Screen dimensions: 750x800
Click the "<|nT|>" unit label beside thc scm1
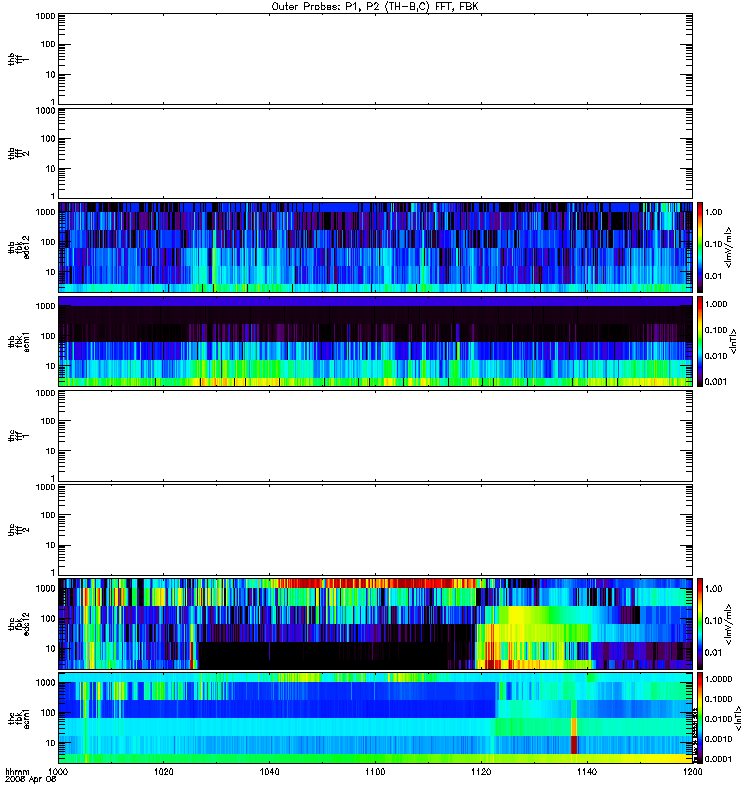coord(737,718)
